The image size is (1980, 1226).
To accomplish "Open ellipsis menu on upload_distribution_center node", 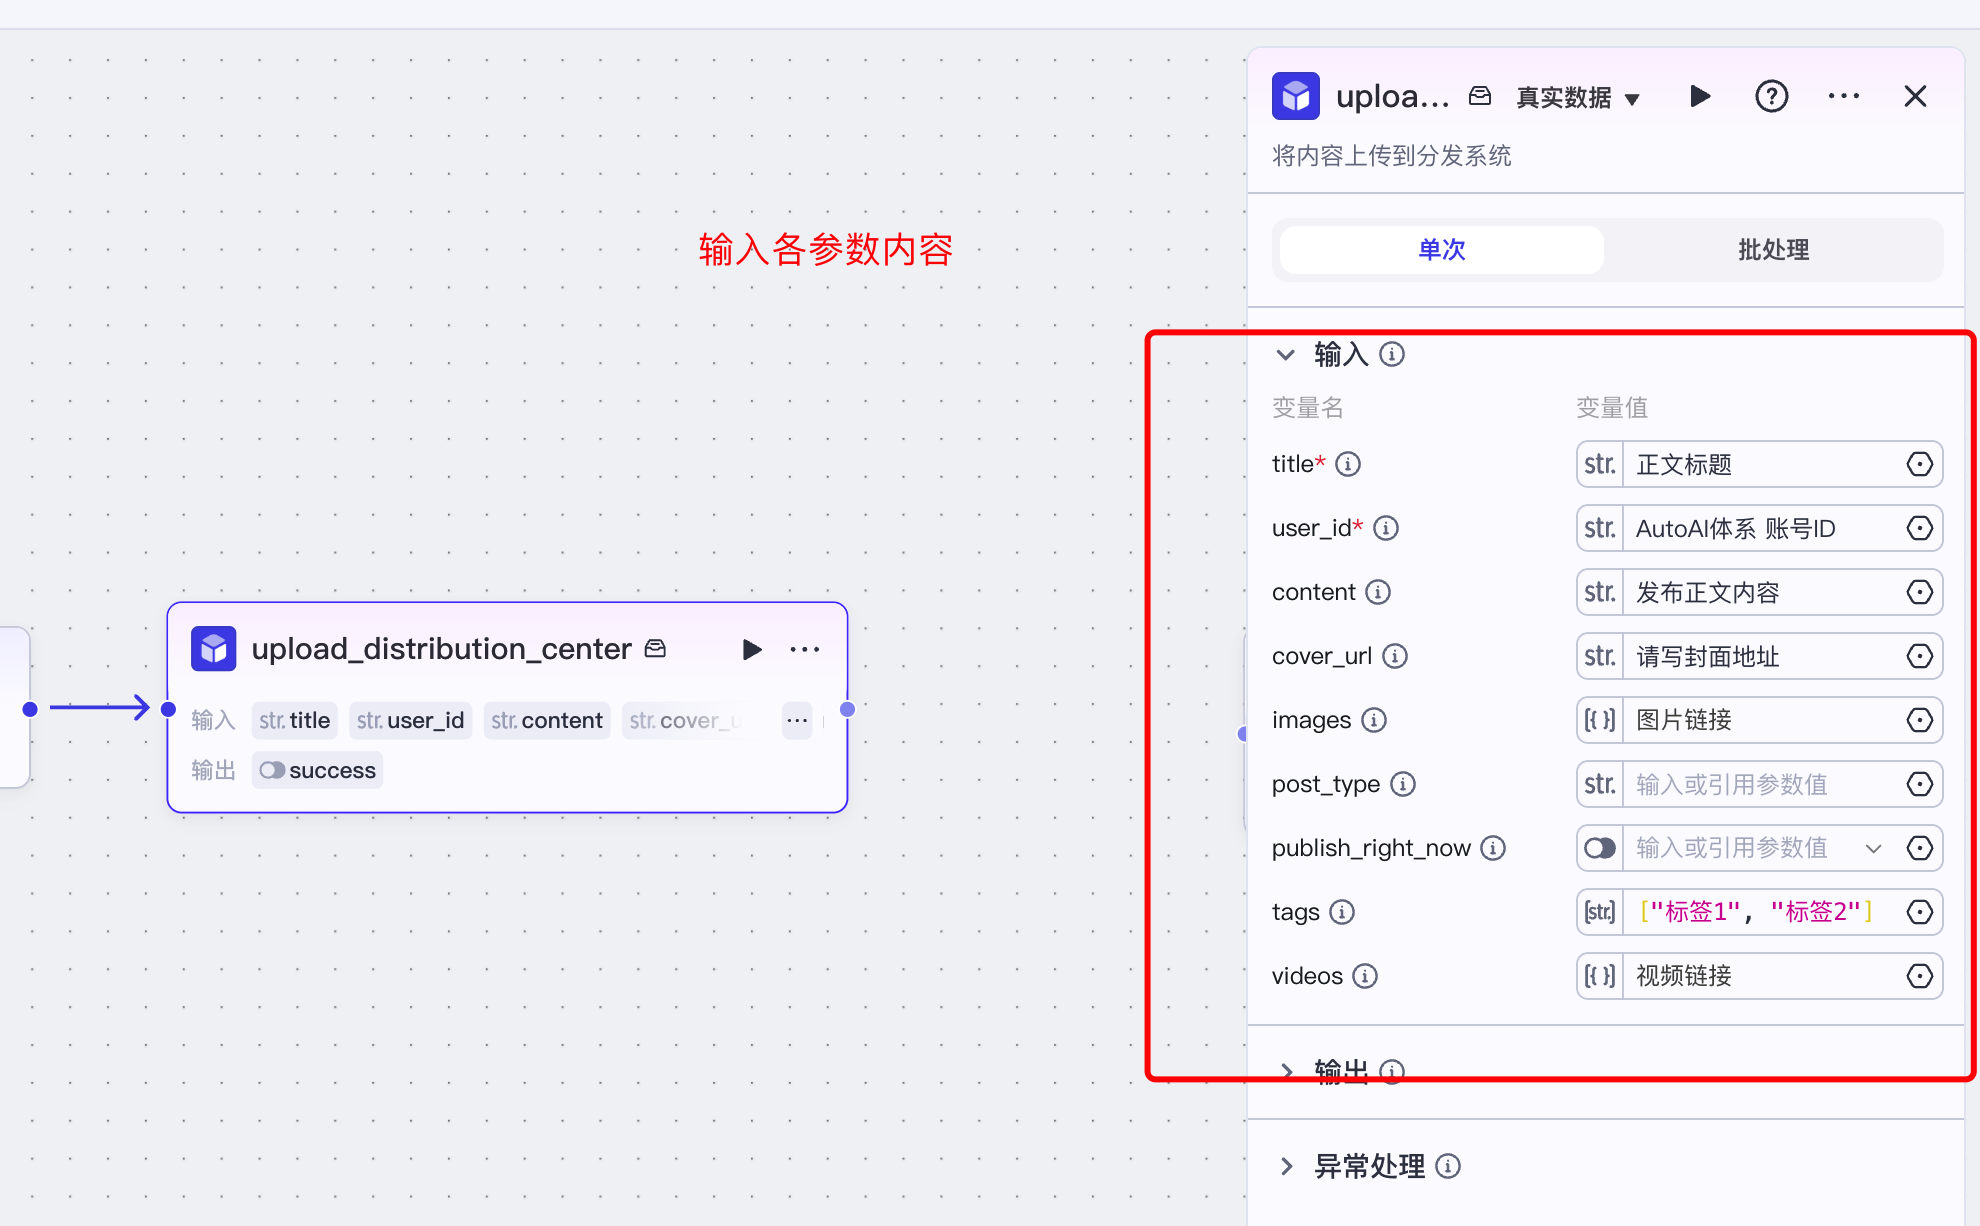I will (804, 650).
